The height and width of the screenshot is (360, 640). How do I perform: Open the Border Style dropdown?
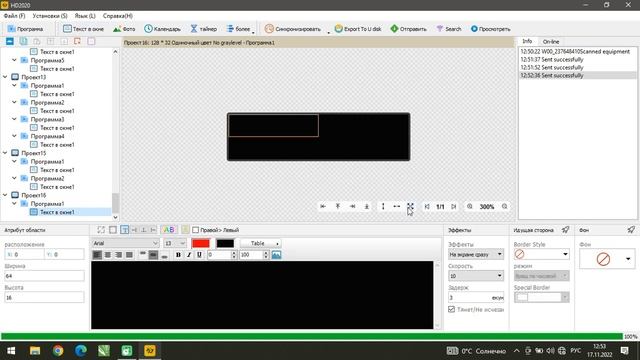coord(541,254)
